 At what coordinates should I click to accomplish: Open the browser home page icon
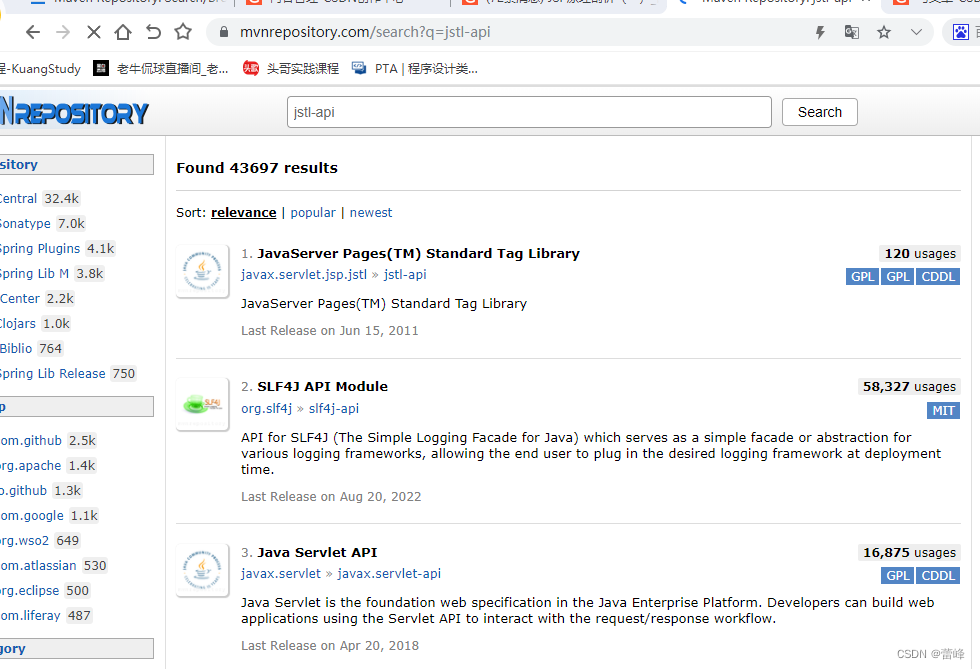click(123, 32)
